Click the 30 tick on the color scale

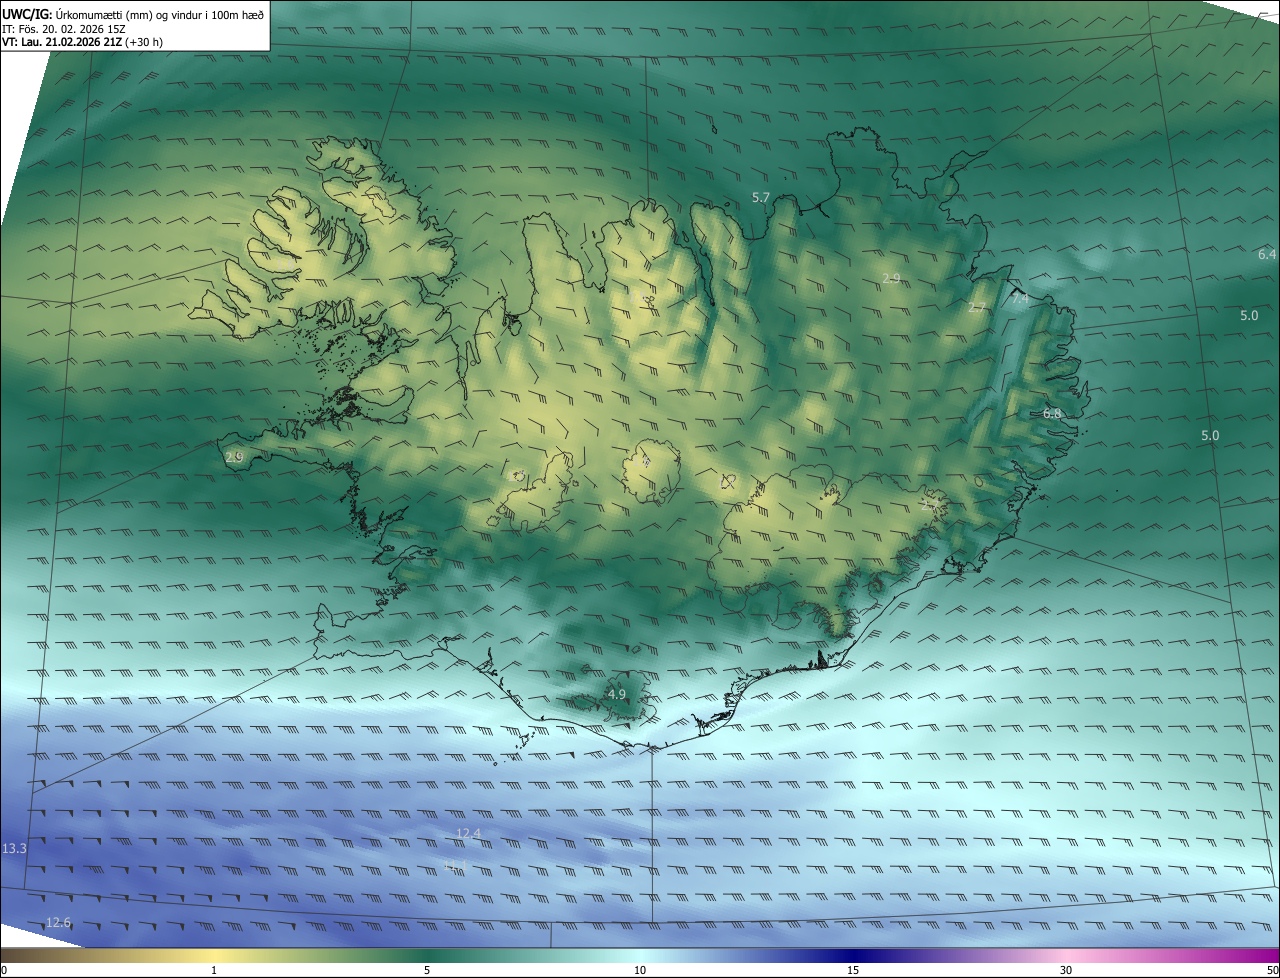[x=1066, y=970]
